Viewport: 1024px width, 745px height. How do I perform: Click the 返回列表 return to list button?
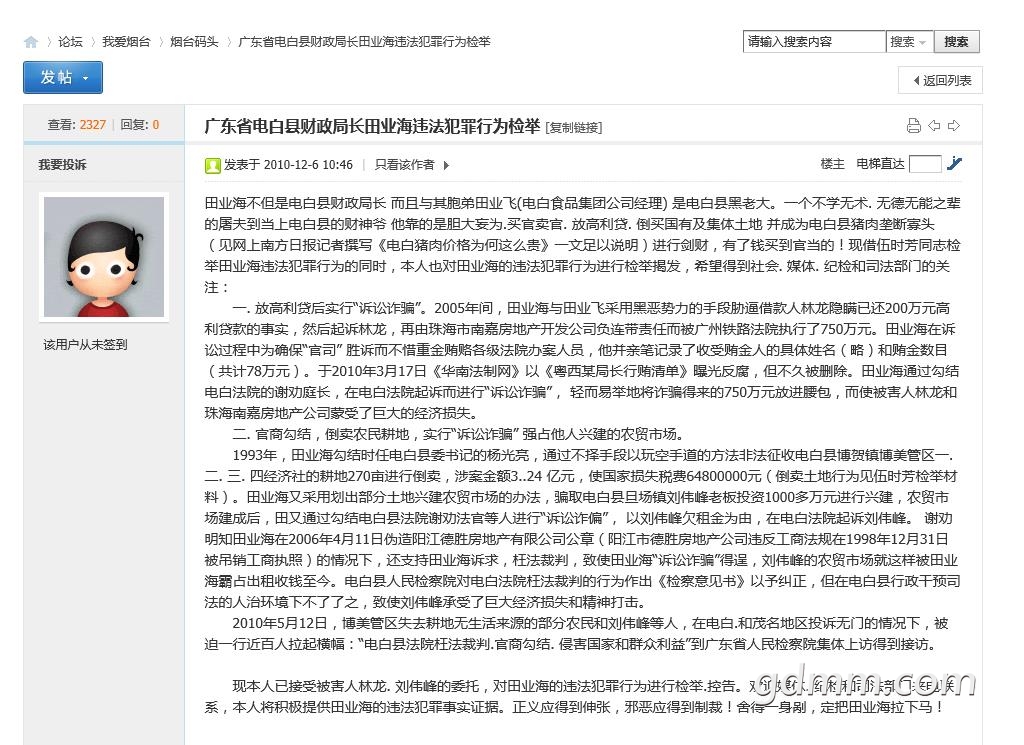pos(940,80)
